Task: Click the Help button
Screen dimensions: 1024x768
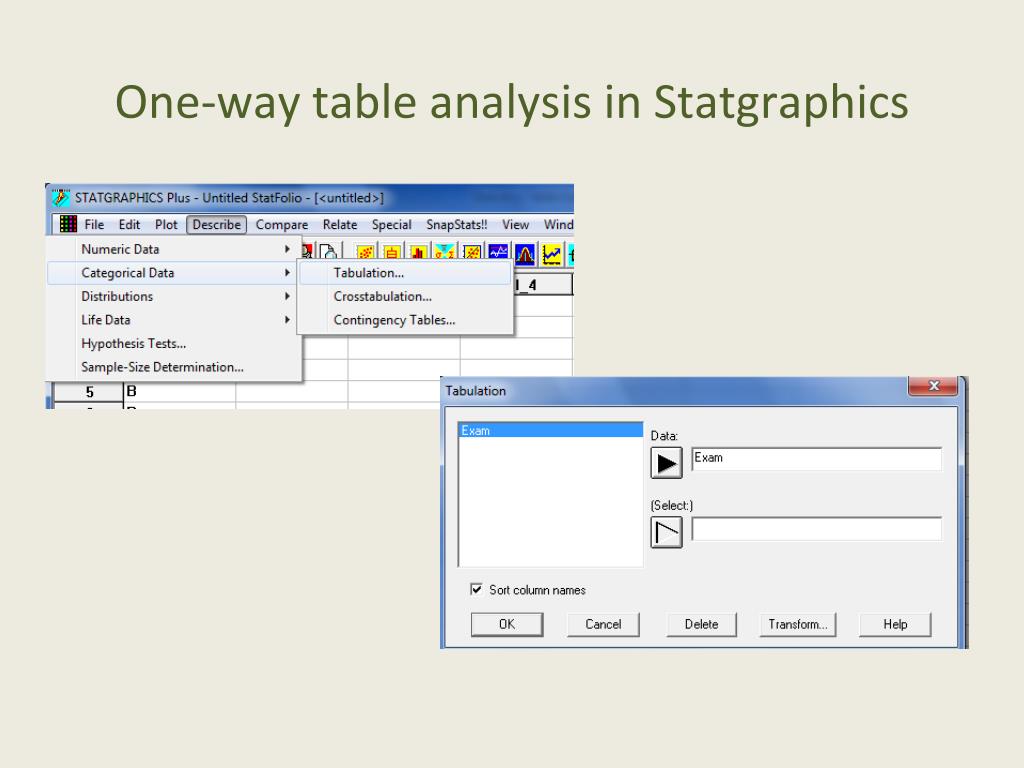Action: [x=895, y=624]
